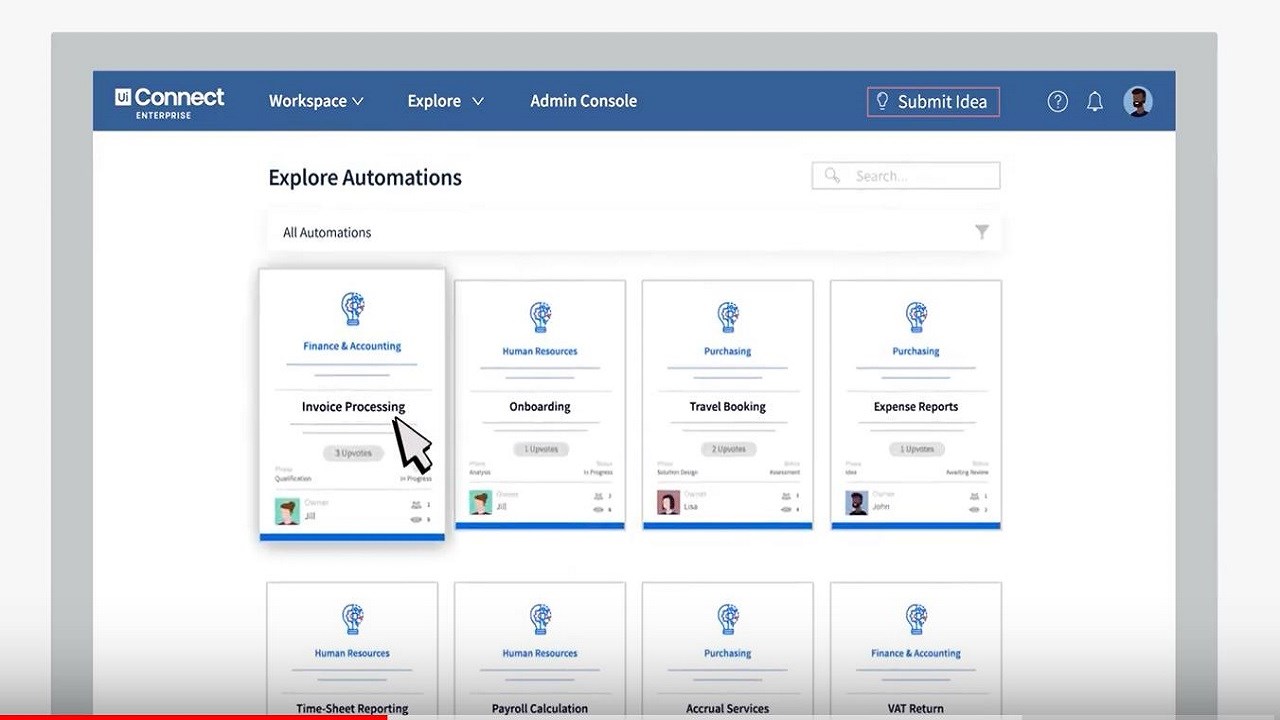Open the Invoice Processing automation
The height and width of the screenshot is (720, 1280).
click(353, 407)
